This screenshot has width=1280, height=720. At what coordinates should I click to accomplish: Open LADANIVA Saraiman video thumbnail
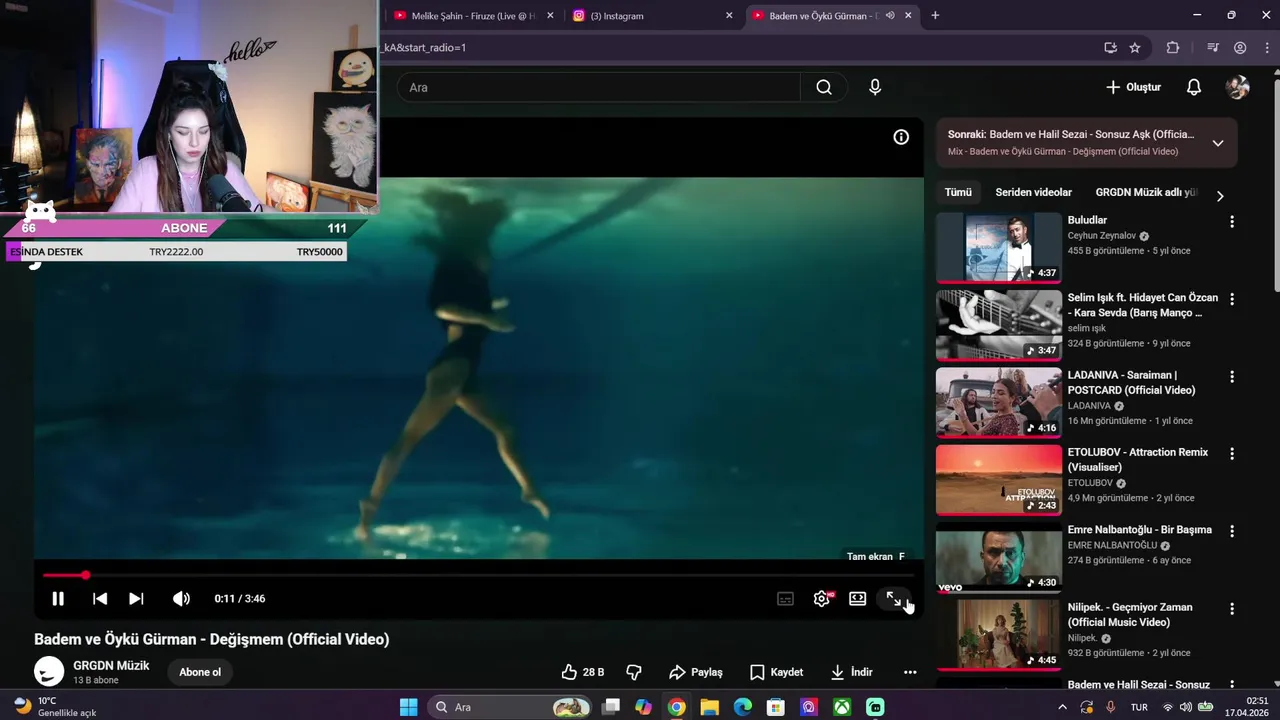point(999,402)
